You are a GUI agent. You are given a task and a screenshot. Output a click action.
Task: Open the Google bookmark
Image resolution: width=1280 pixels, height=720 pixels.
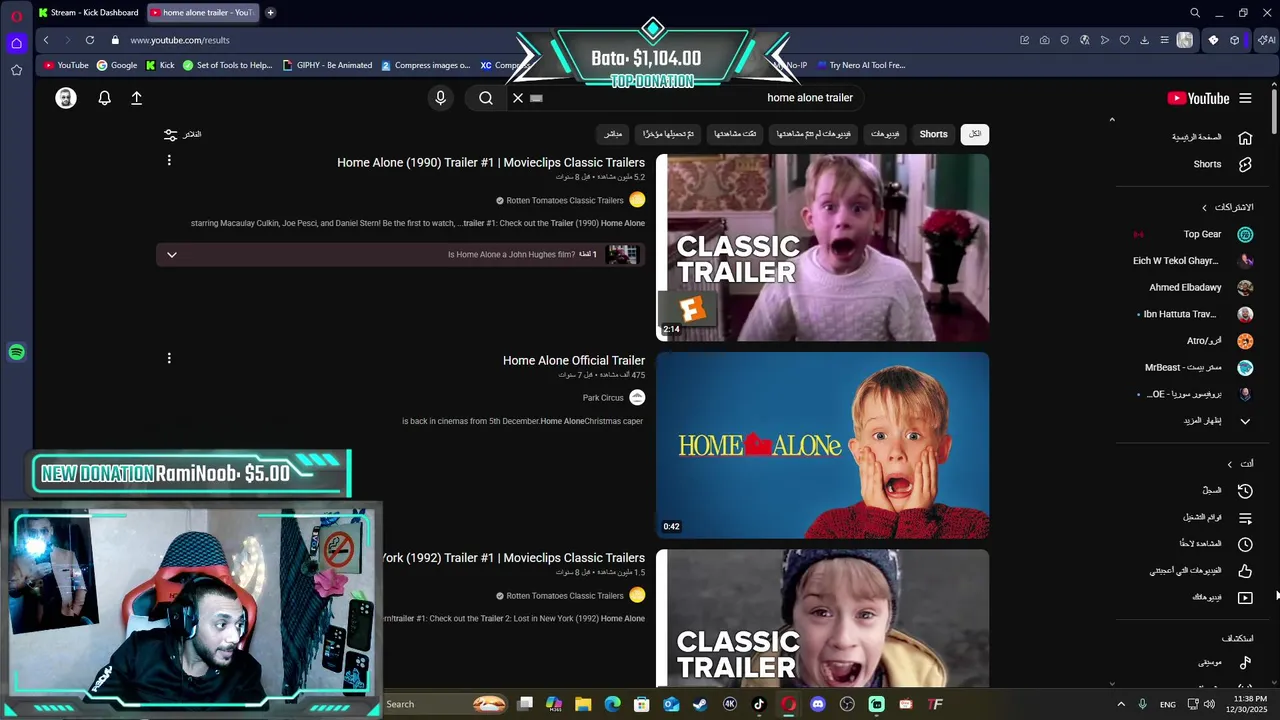[x=117, y=65]
